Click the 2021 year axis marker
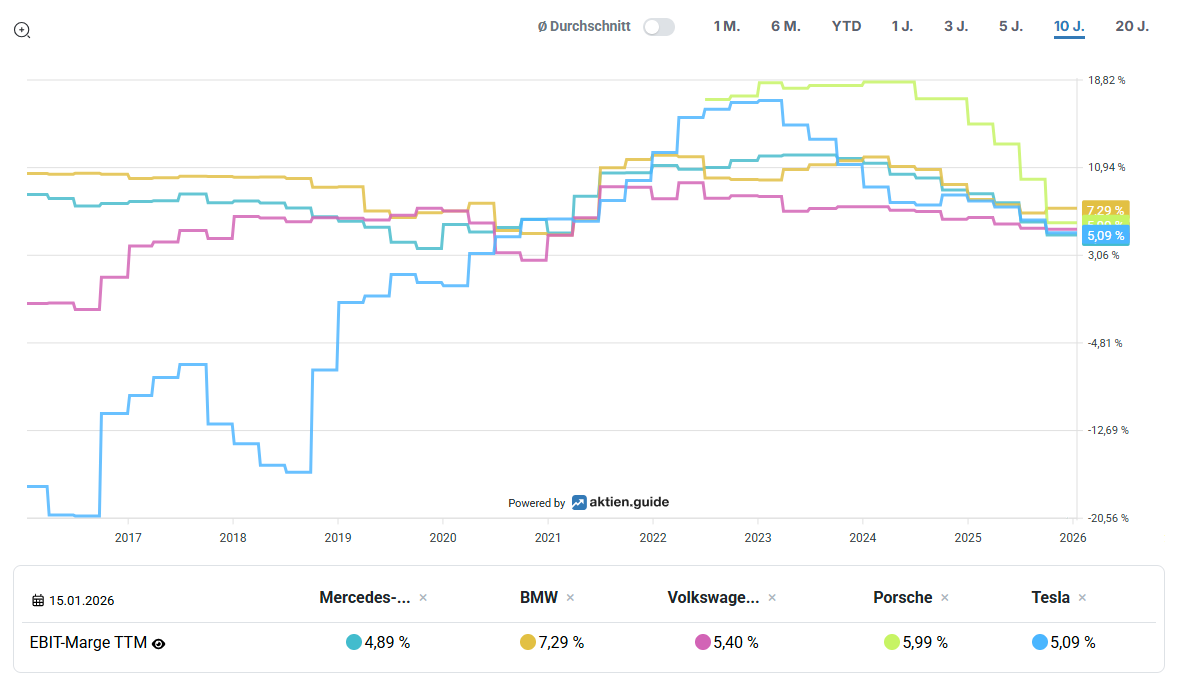 [548, 537]
